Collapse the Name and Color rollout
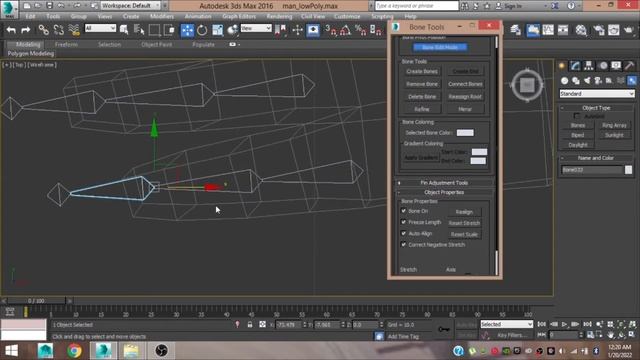Viewport: 640px width, 360px height. point(596,158)
